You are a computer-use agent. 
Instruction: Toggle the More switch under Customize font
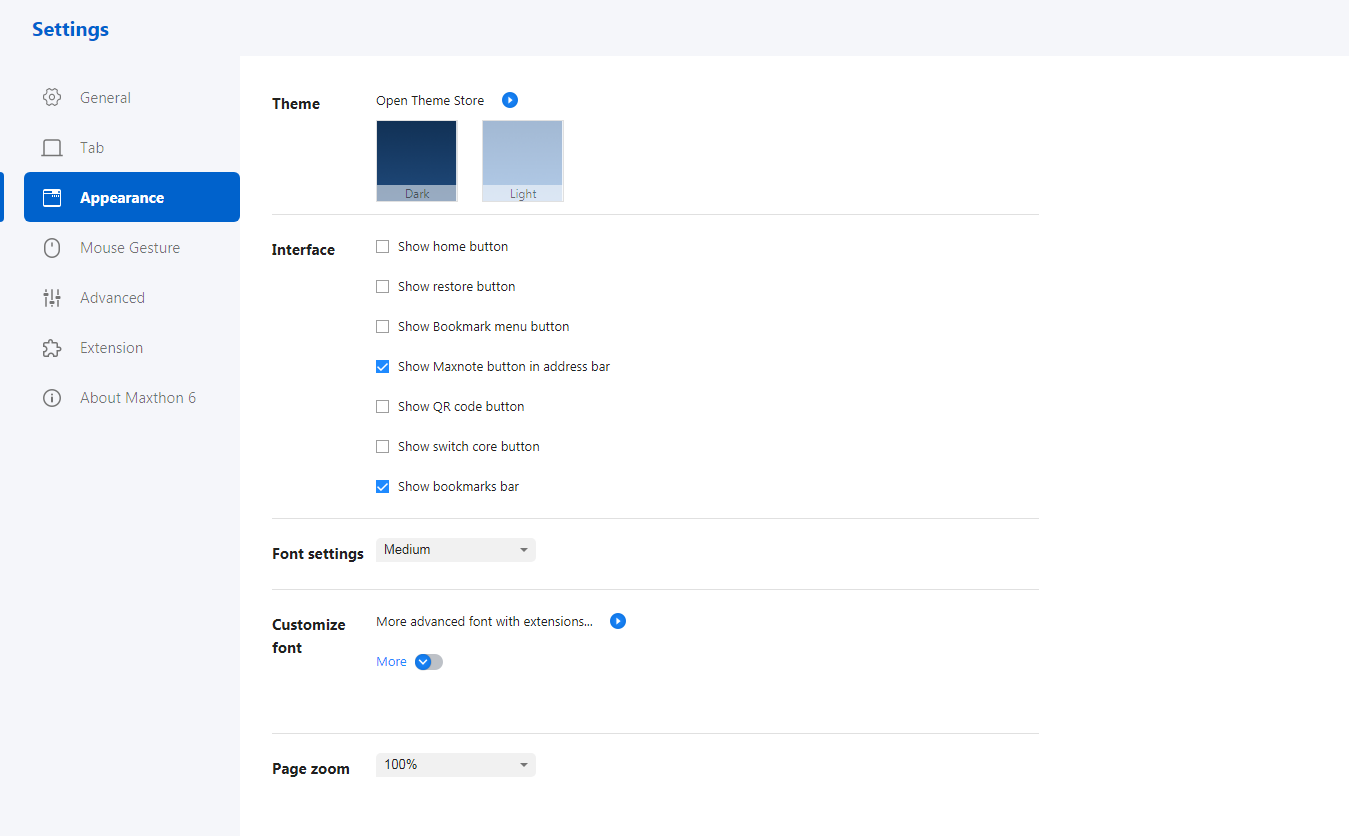428,662
